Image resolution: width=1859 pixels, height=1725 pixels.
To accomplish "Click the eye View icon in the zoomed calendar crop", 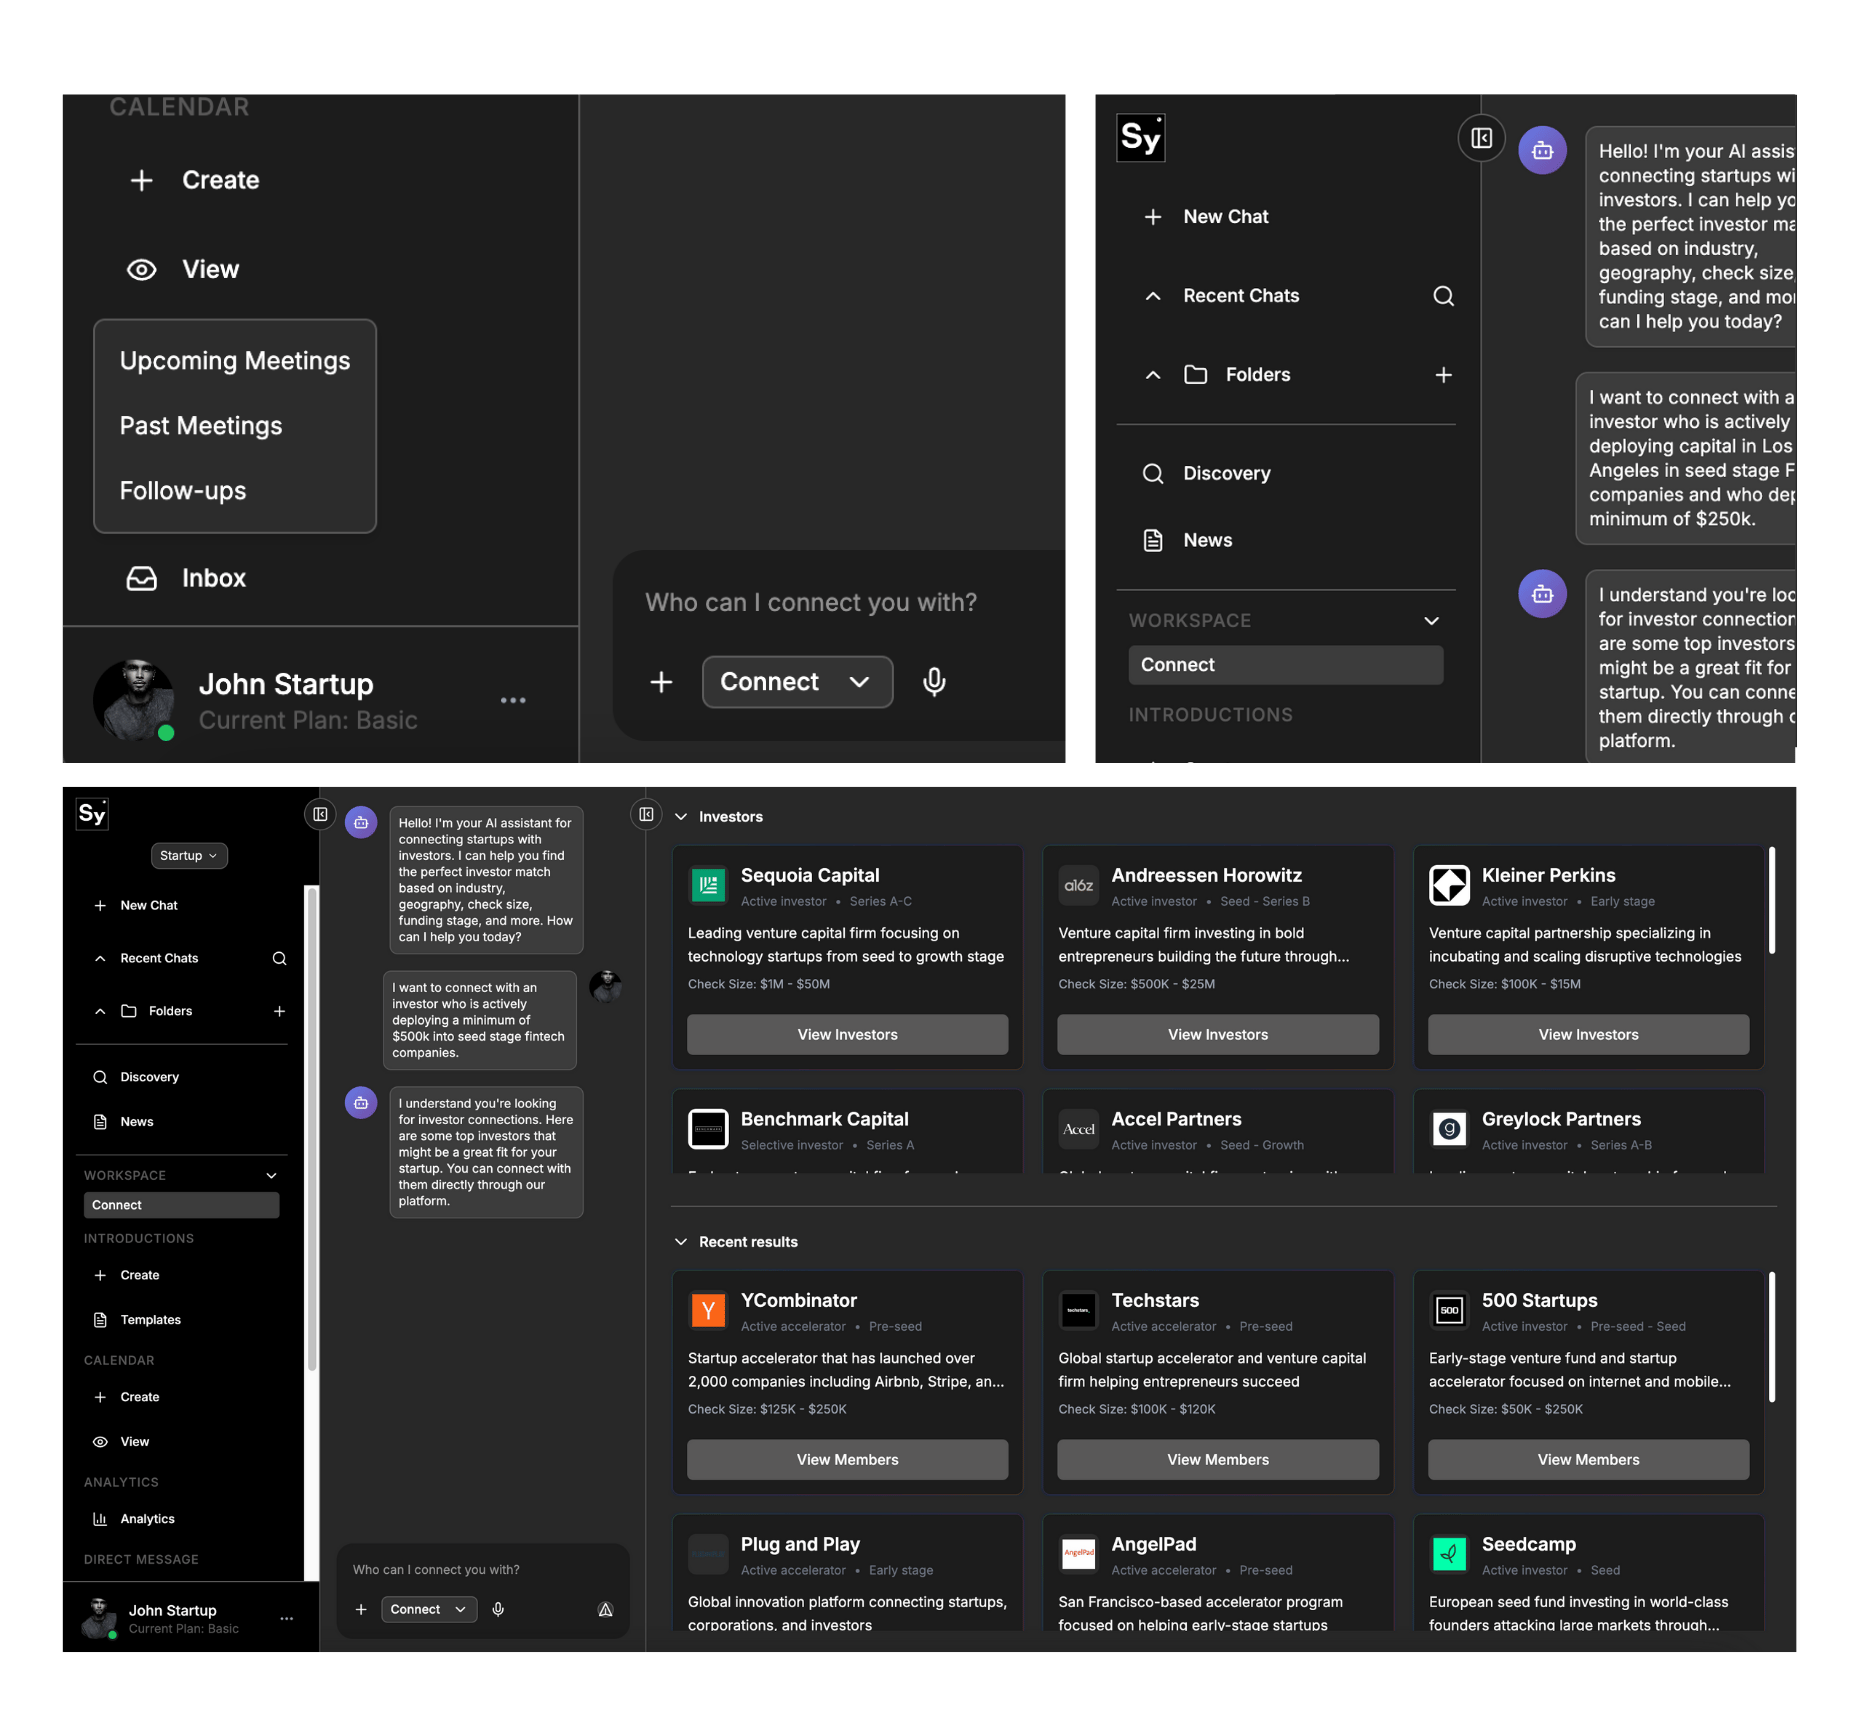I will click(142, 270).
